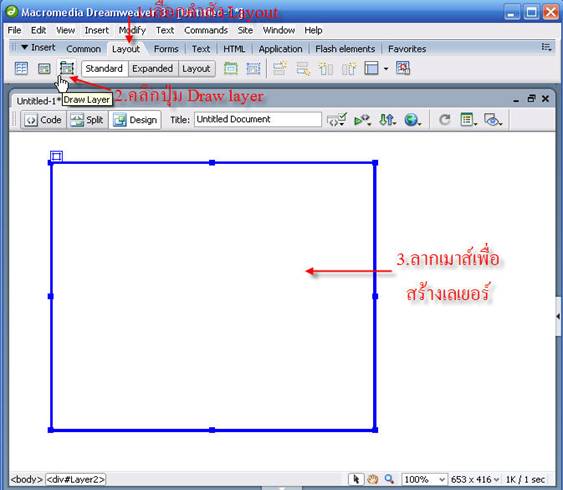Switch to the Favorites insert tab

click(407, 49)
